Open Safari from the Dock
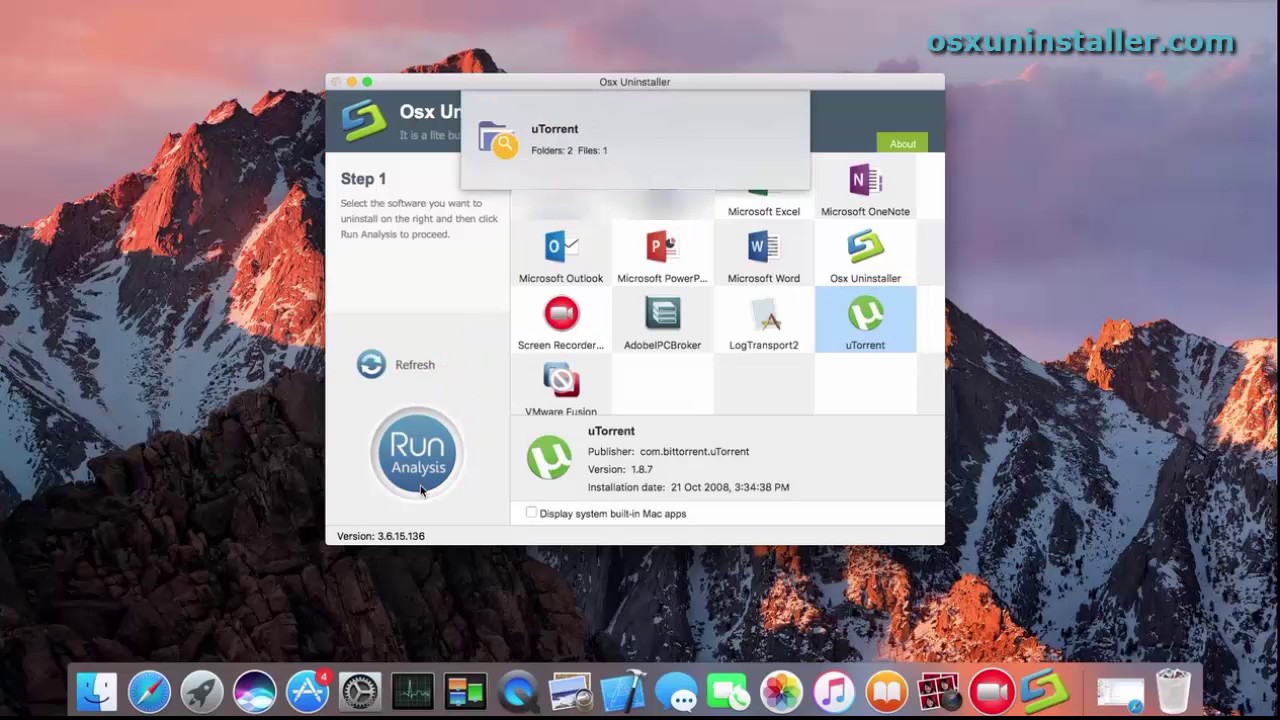Screen dimensions: 1280x720 149,692
